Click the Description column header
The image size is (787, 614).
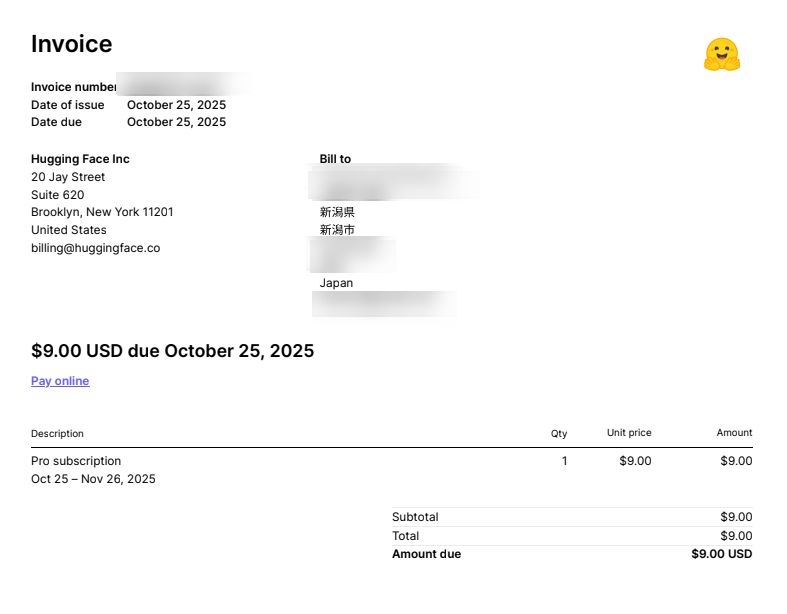tap(57, 434)
